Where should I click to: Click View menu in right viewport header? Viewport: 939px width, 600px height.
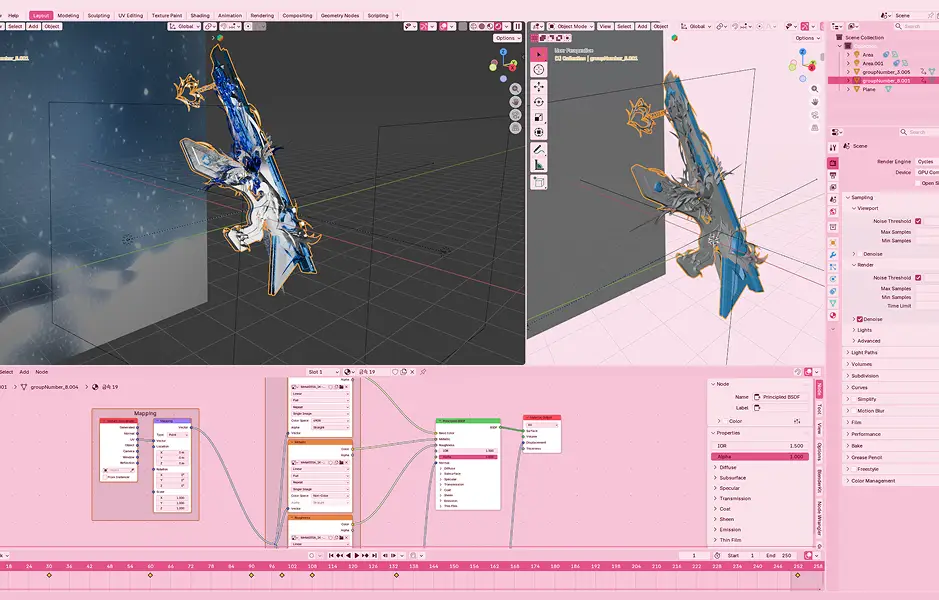pyautogui.click(x=605, y=26)
